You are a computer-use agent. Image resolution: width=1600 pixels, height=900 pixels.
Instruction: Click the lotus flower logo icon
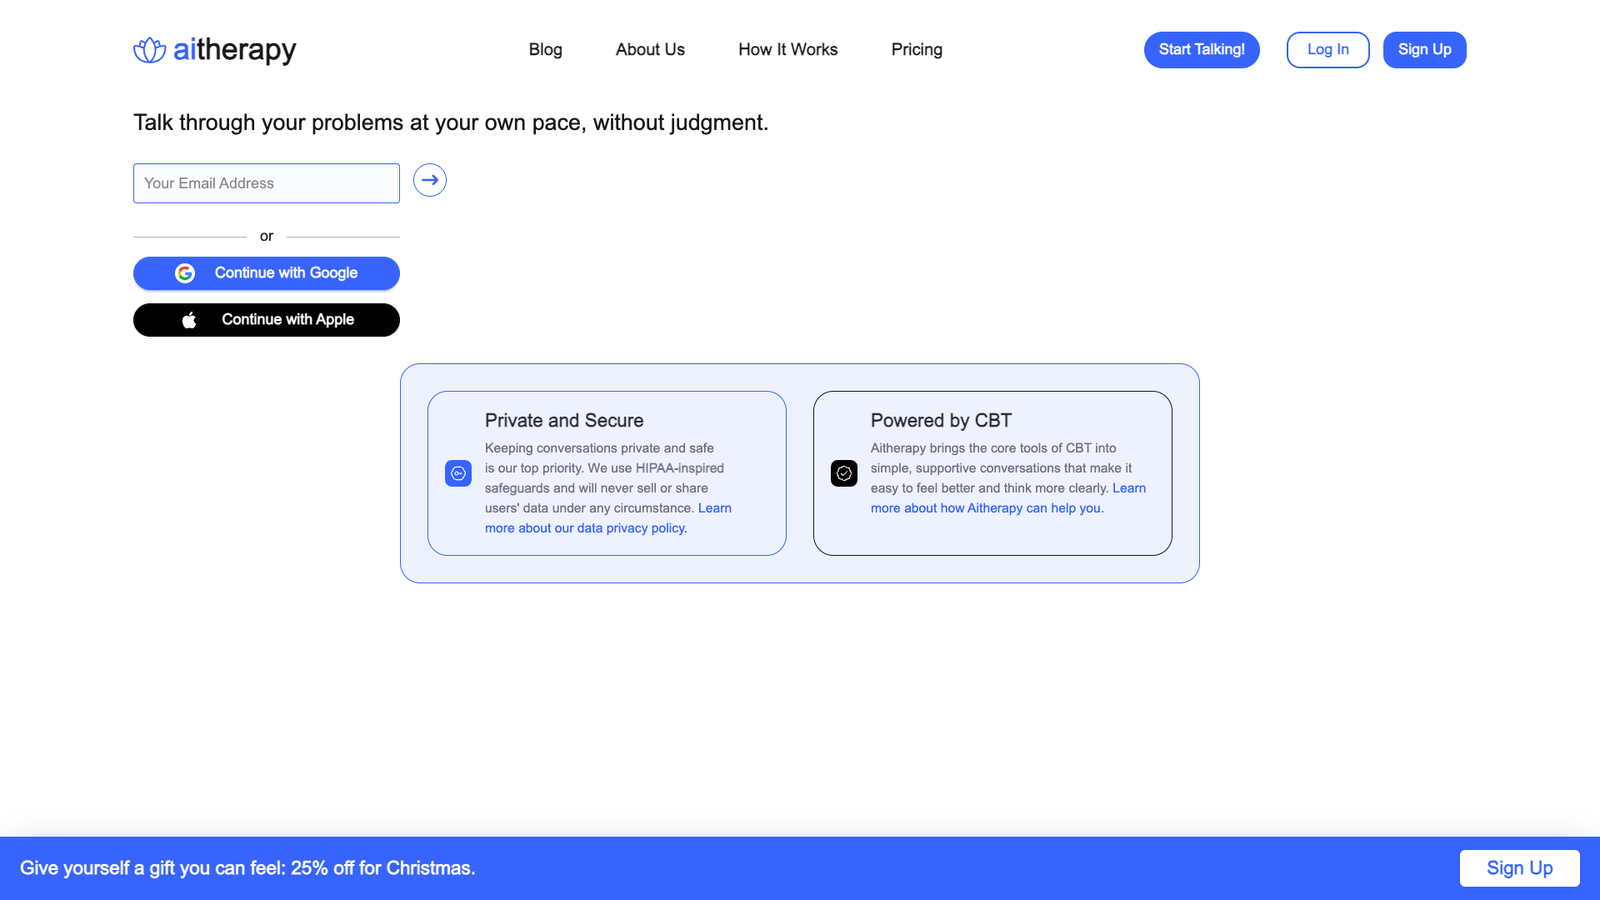point(148,48)
